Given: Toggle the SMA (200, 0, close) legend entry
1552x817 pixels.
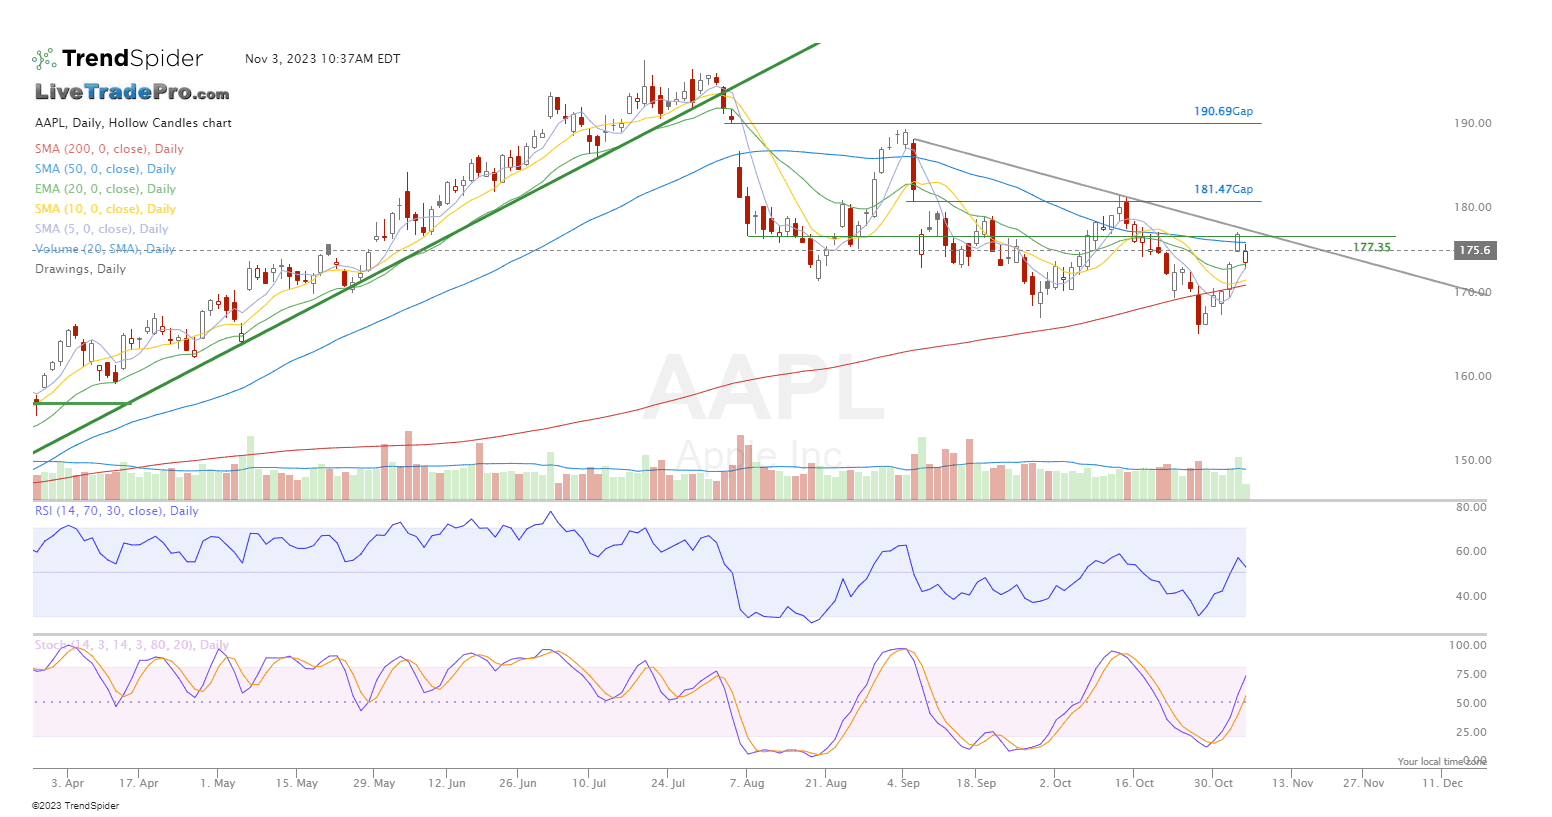Looking at the screenshot, I should [109, 149].
